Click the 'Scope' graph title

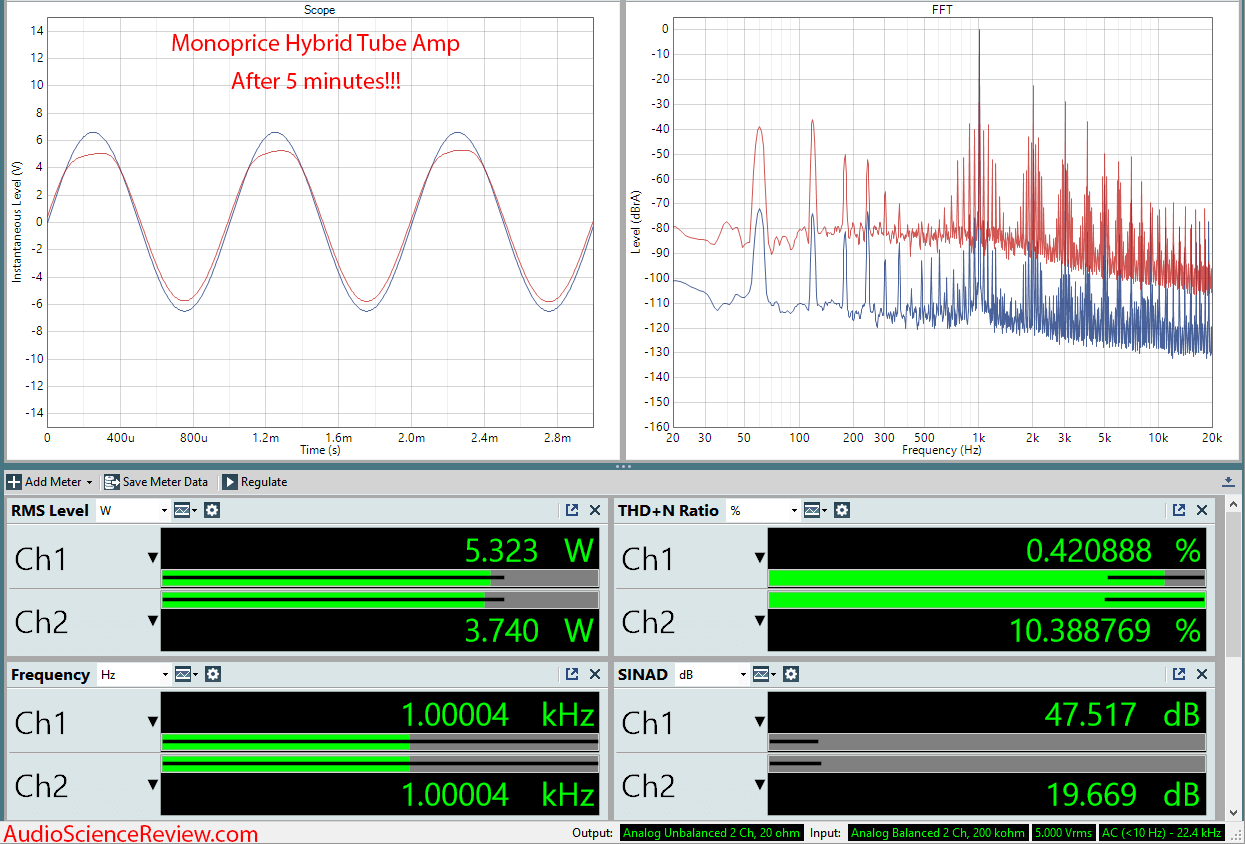(320, 10)
